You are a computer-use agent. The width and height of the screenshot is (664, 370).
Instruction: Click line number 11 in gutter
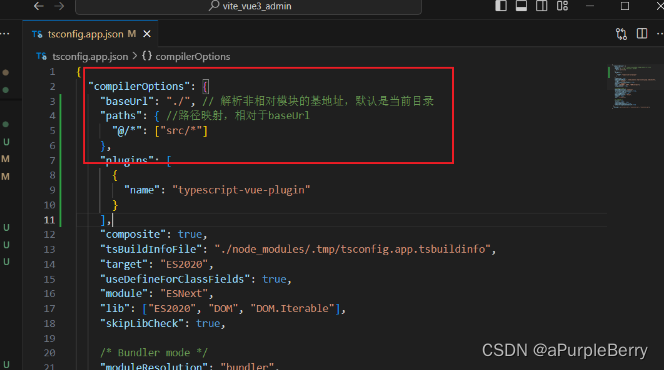tap(49, 220)
